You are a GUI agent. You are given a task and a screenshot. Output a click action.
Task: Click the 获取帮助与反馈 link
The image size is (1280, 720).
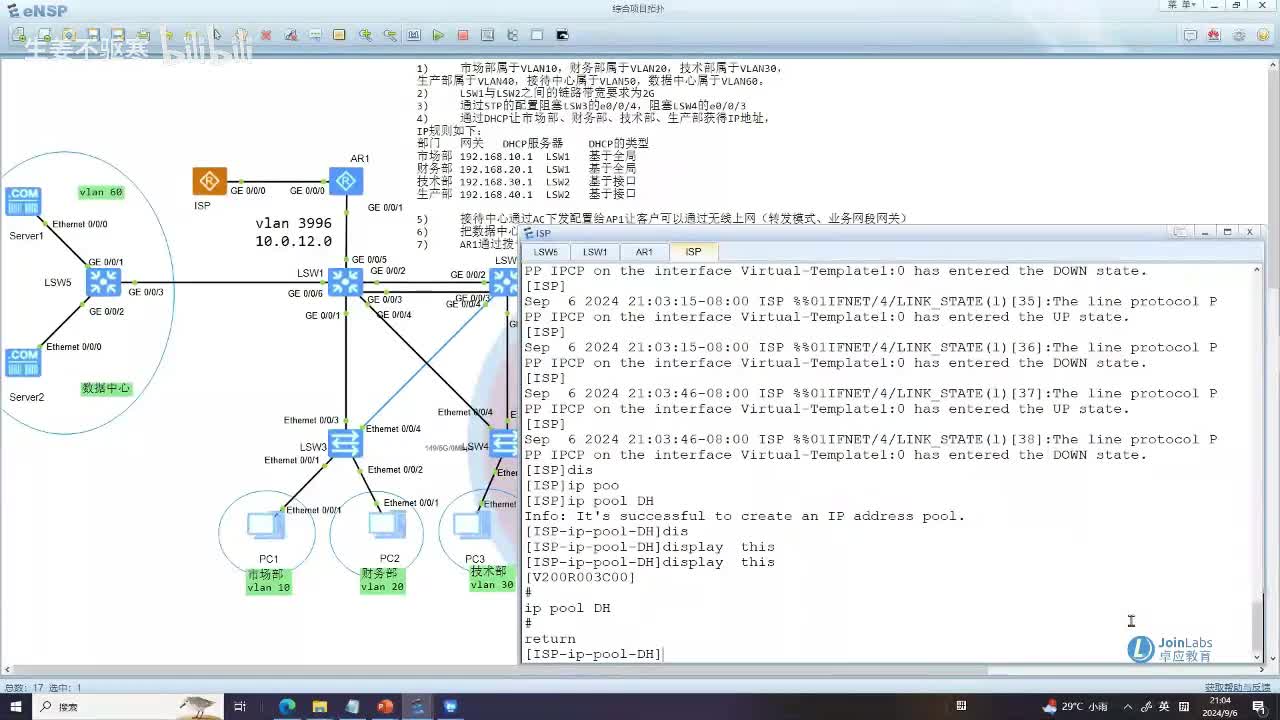[1237, 688]
